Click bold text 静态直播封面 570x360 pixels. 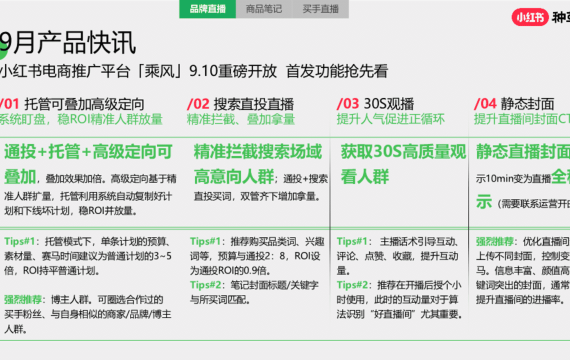point(523,152)
